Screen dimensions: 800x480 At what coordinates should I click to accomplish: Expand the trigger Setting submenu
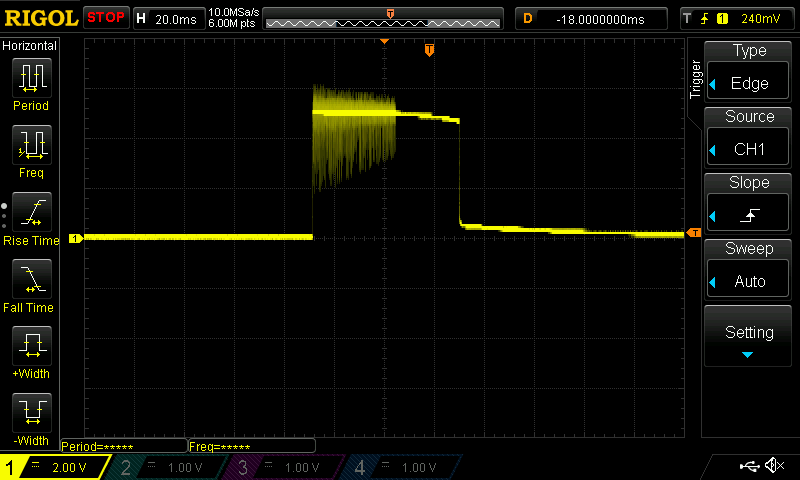click(x=748, y=336)
